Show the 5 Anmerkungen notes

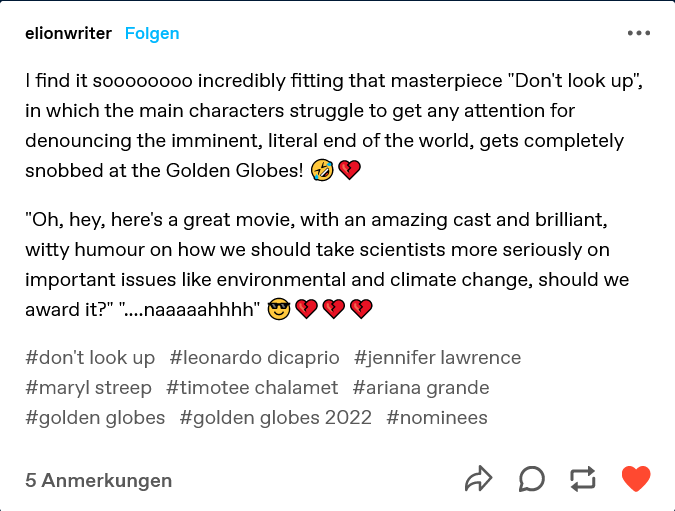click(x=98, y=480)
